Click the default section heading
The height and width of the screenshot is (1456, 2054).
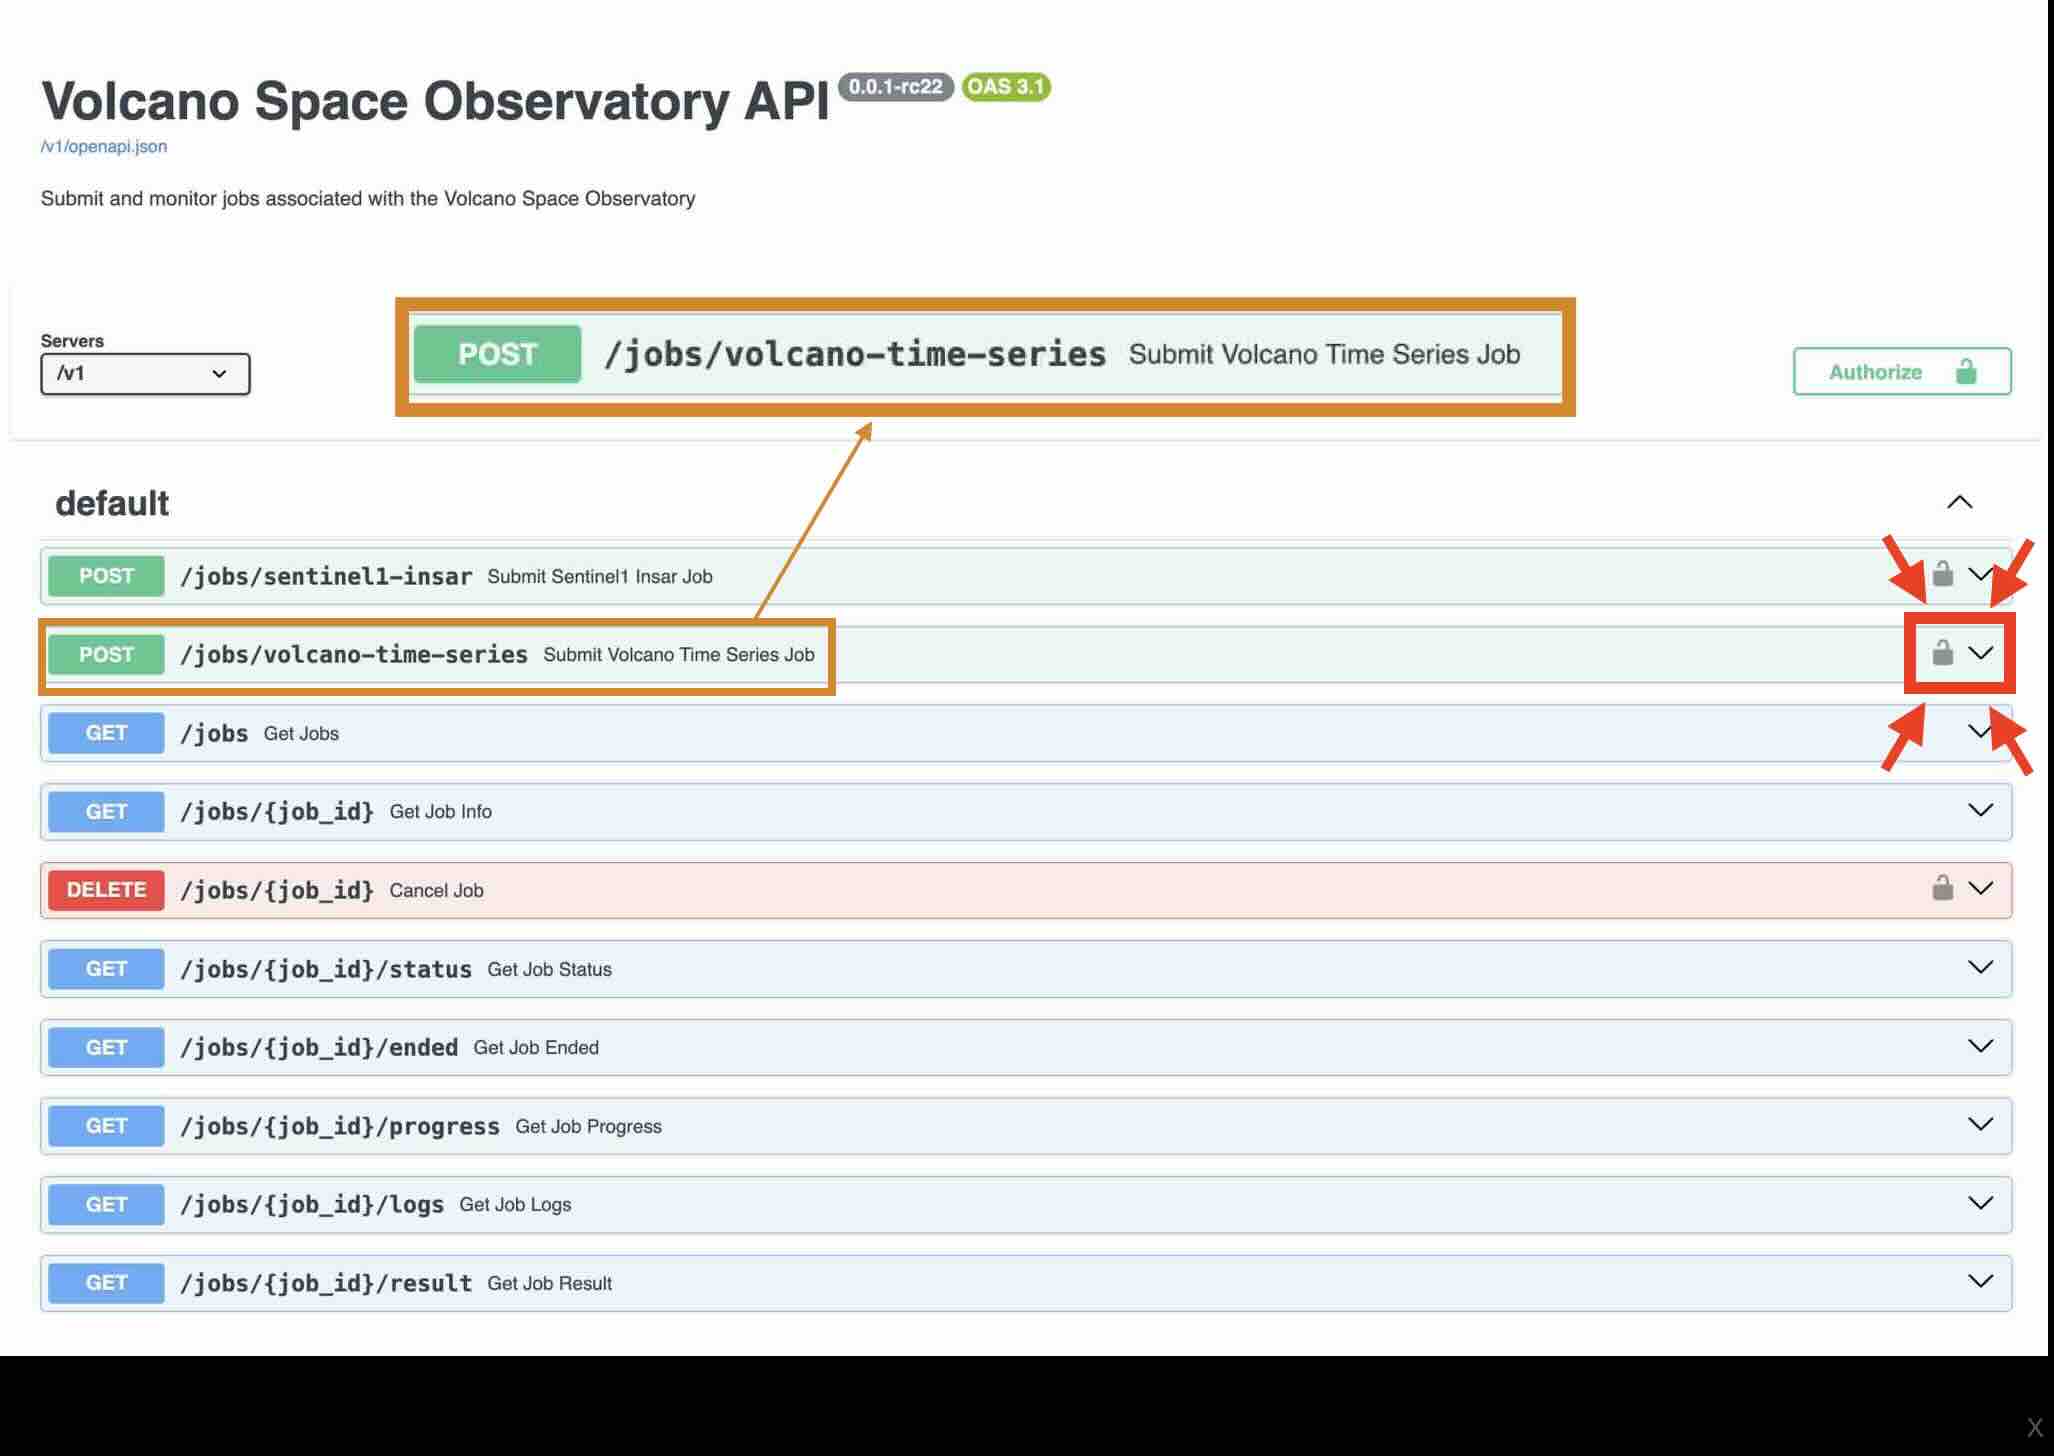pos(112,503)
